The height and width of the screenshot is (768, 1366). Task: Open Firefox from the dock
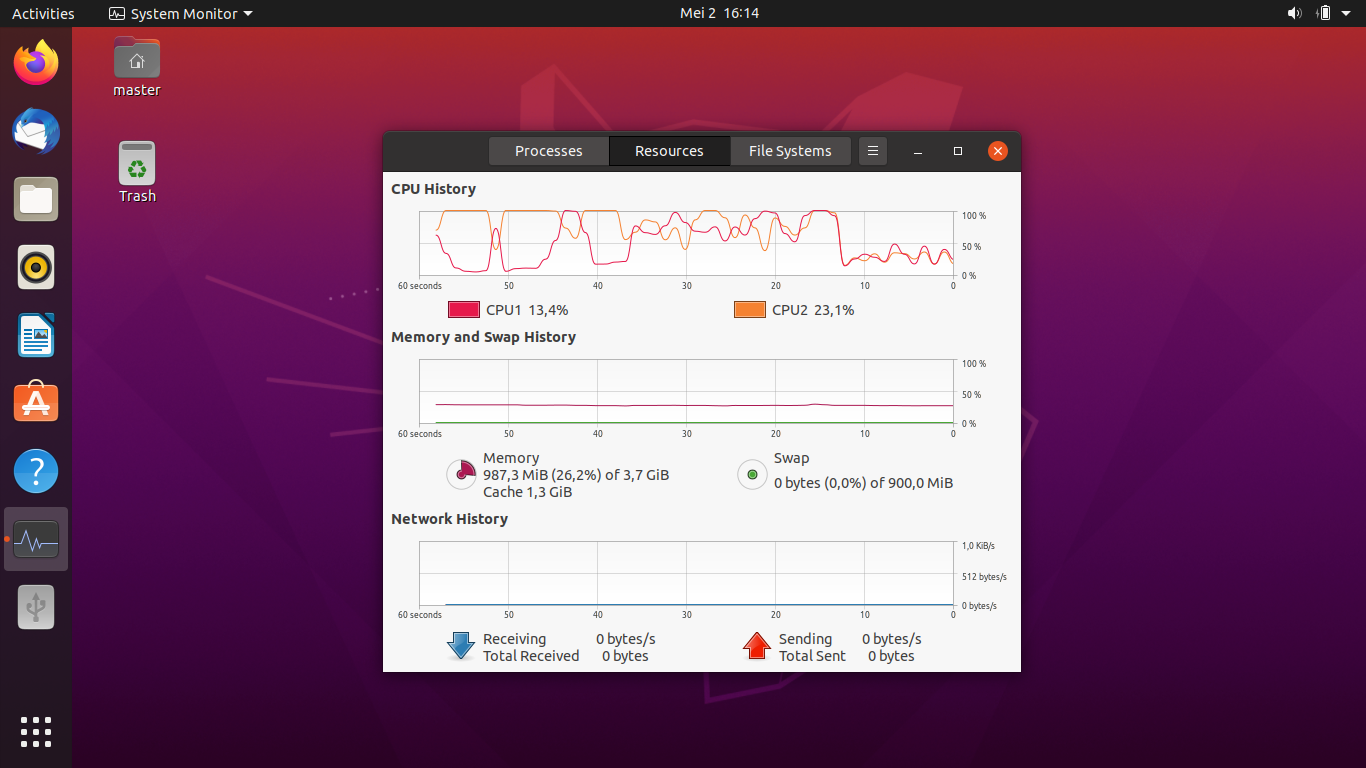(35, 61)
